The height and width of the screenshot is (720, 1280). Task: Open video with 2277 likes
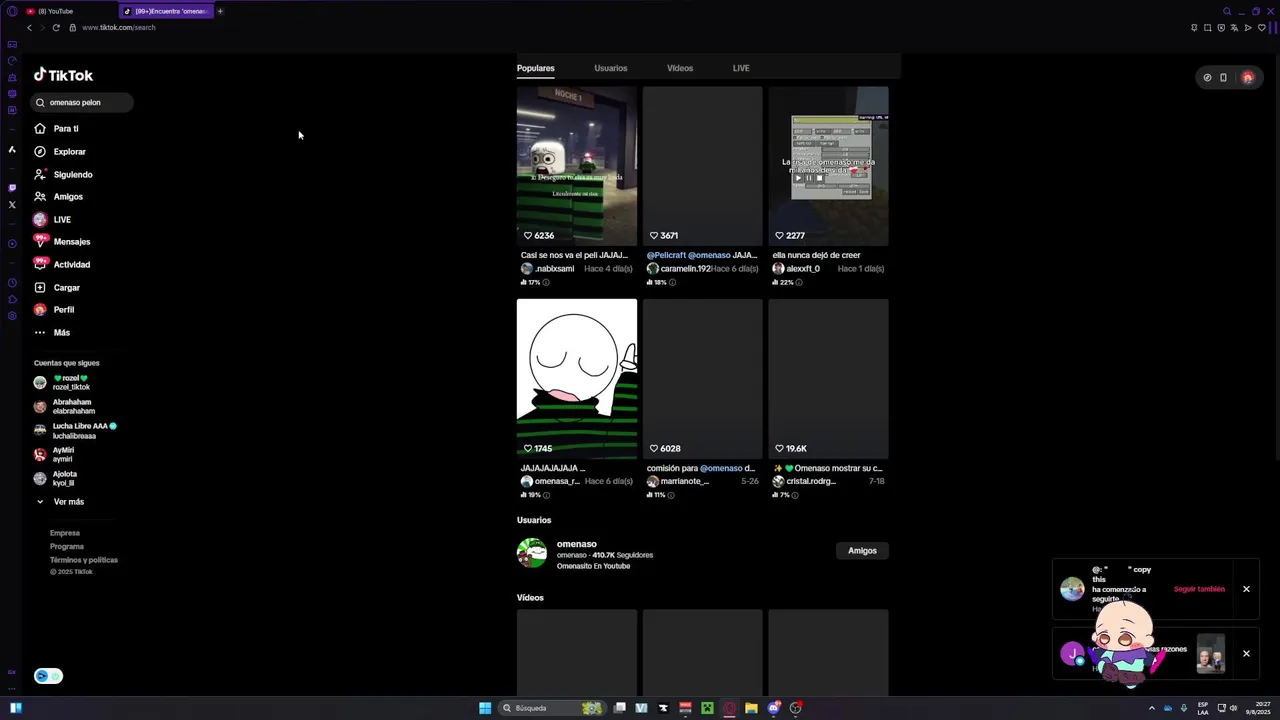pos(828,165)
